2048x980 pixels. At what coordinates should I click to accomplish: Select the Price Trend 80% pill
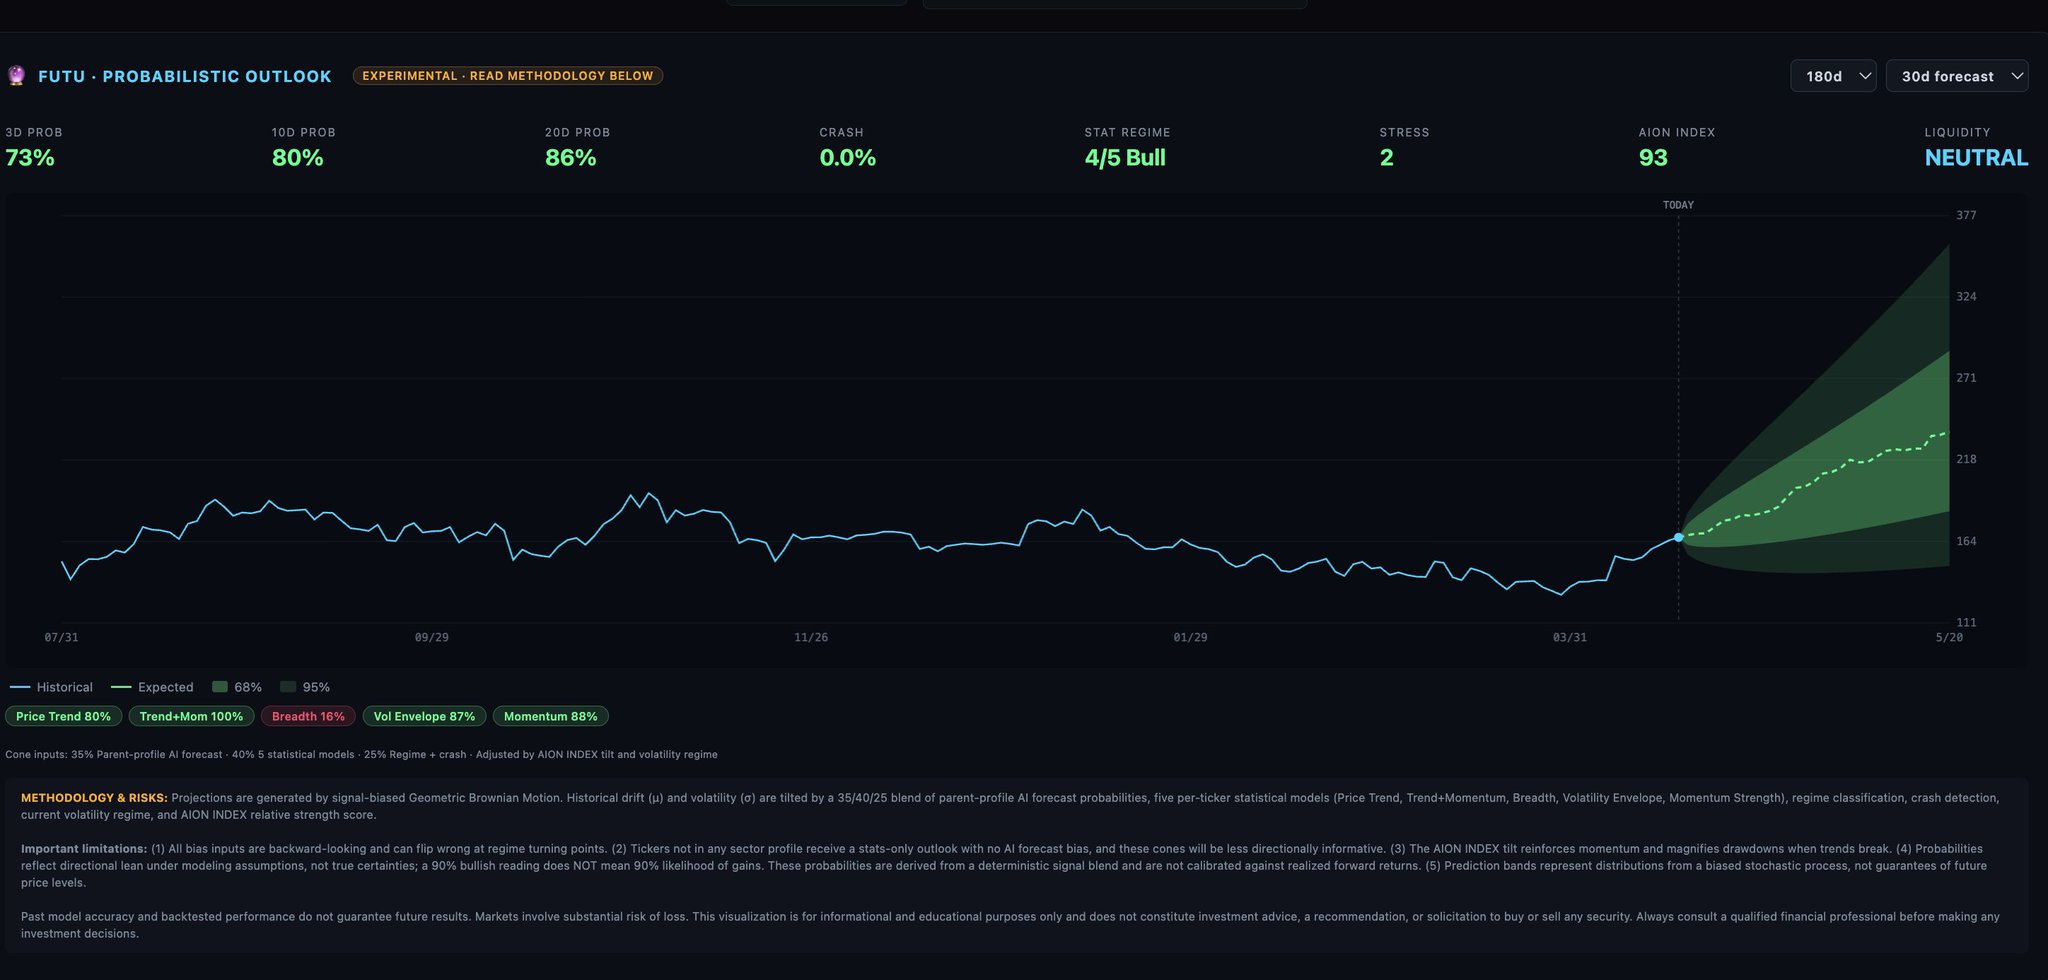pos(64,716)
